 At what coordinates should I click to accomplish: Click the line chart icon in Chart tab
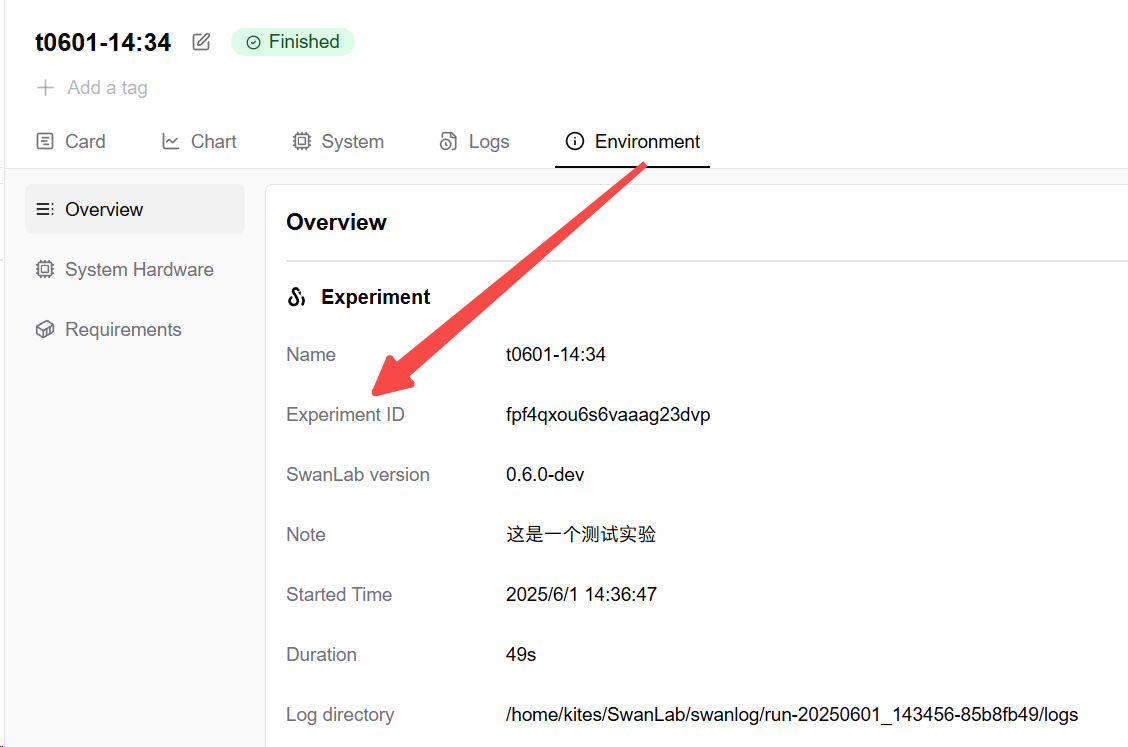(x=171, y=142)
